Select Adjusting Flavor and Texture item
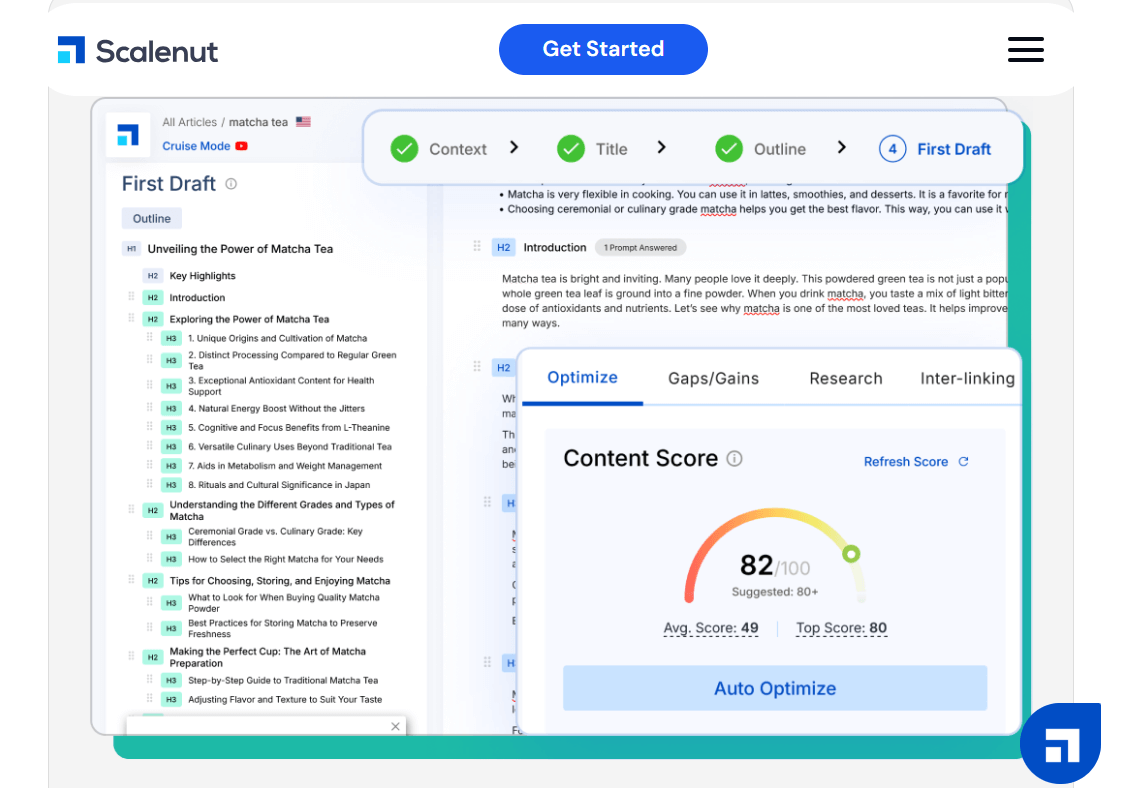 point(285,699)
